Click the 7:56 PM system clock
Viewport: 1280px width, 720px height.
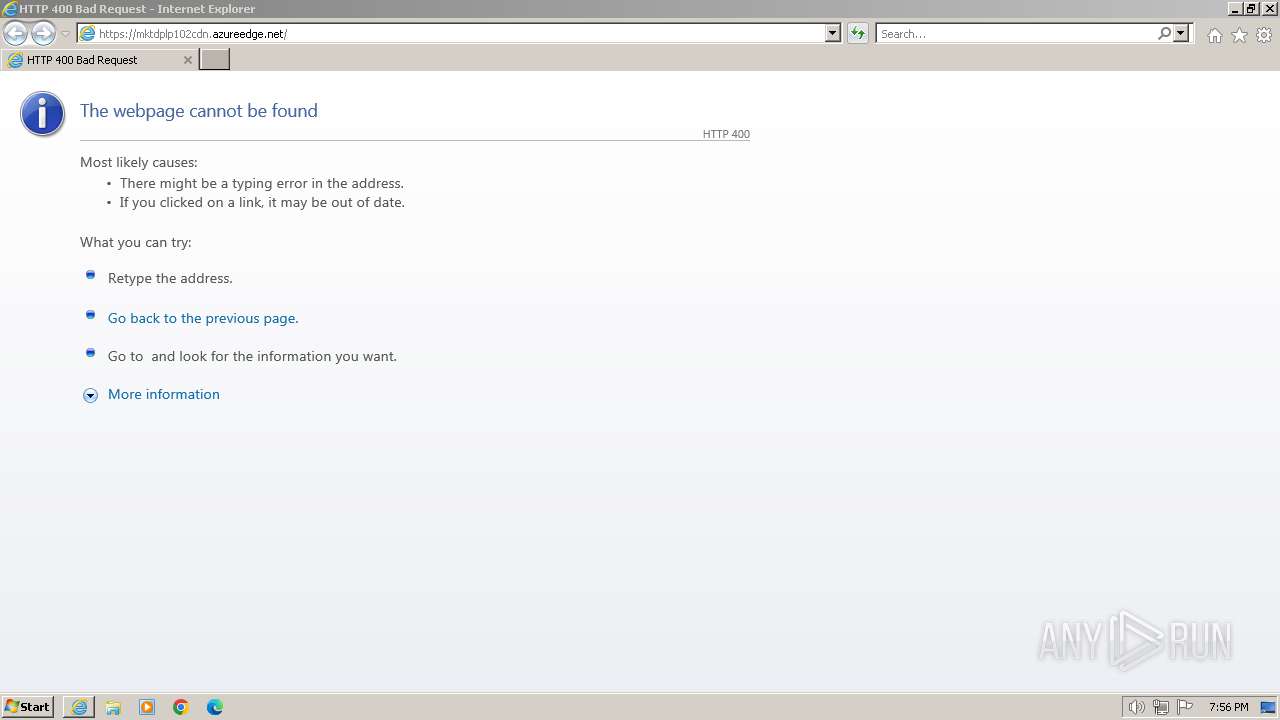[x=1228, y=707]
